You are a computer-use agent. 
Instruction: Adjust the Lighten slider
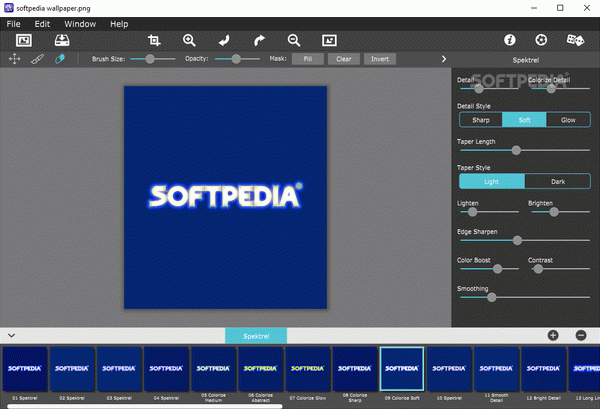489,212
